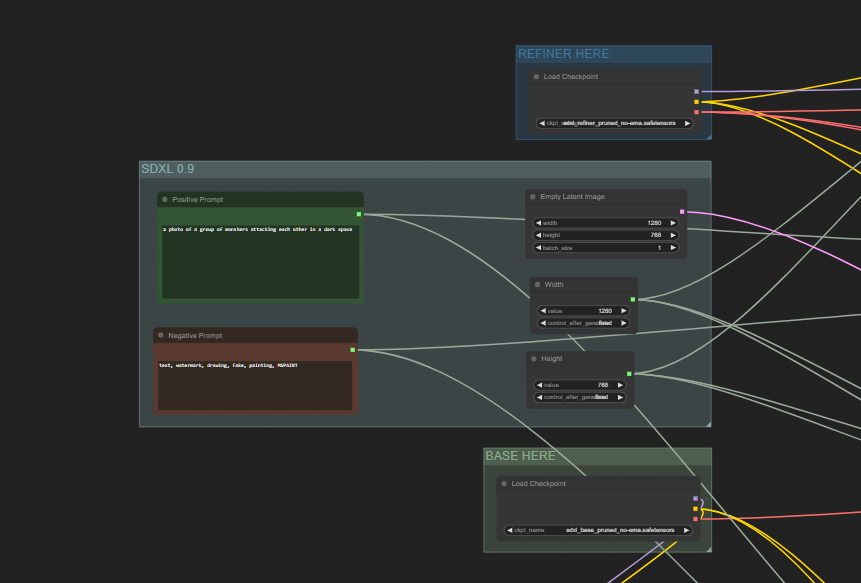Open base checkpoint ckpt_name selector
Screen dimensions: 861x583
tap(598, 530)
